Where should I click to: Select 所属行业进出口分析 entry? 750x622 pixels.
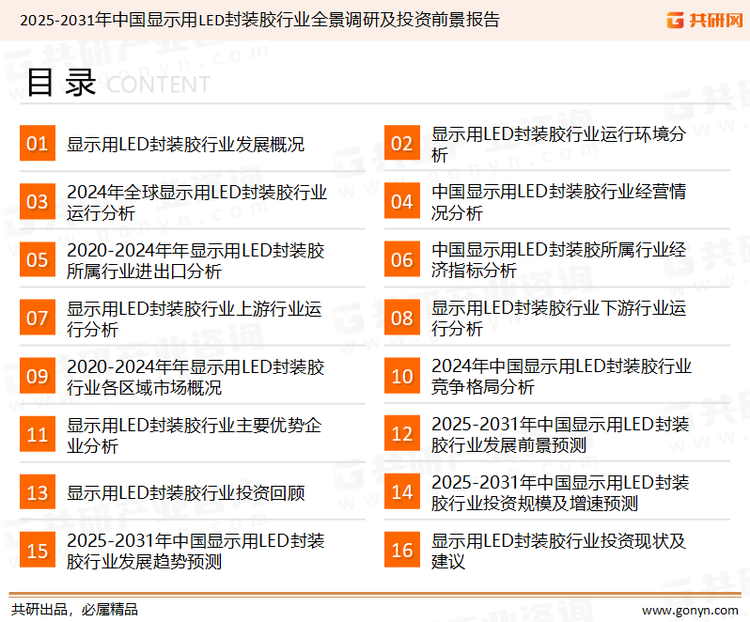[x=195, y=261]
